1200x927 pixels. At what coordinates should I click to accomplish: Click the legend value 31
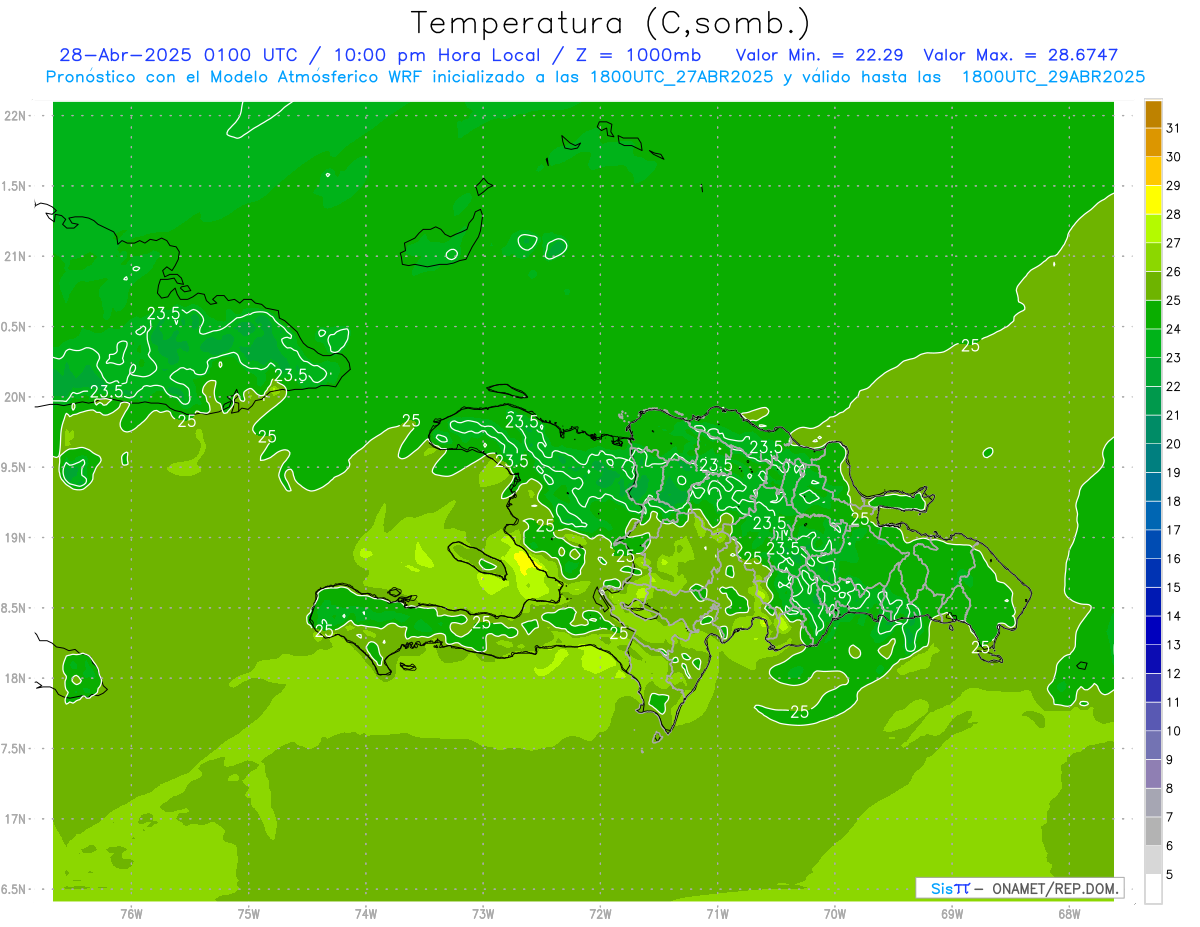tap(1174, 128)
